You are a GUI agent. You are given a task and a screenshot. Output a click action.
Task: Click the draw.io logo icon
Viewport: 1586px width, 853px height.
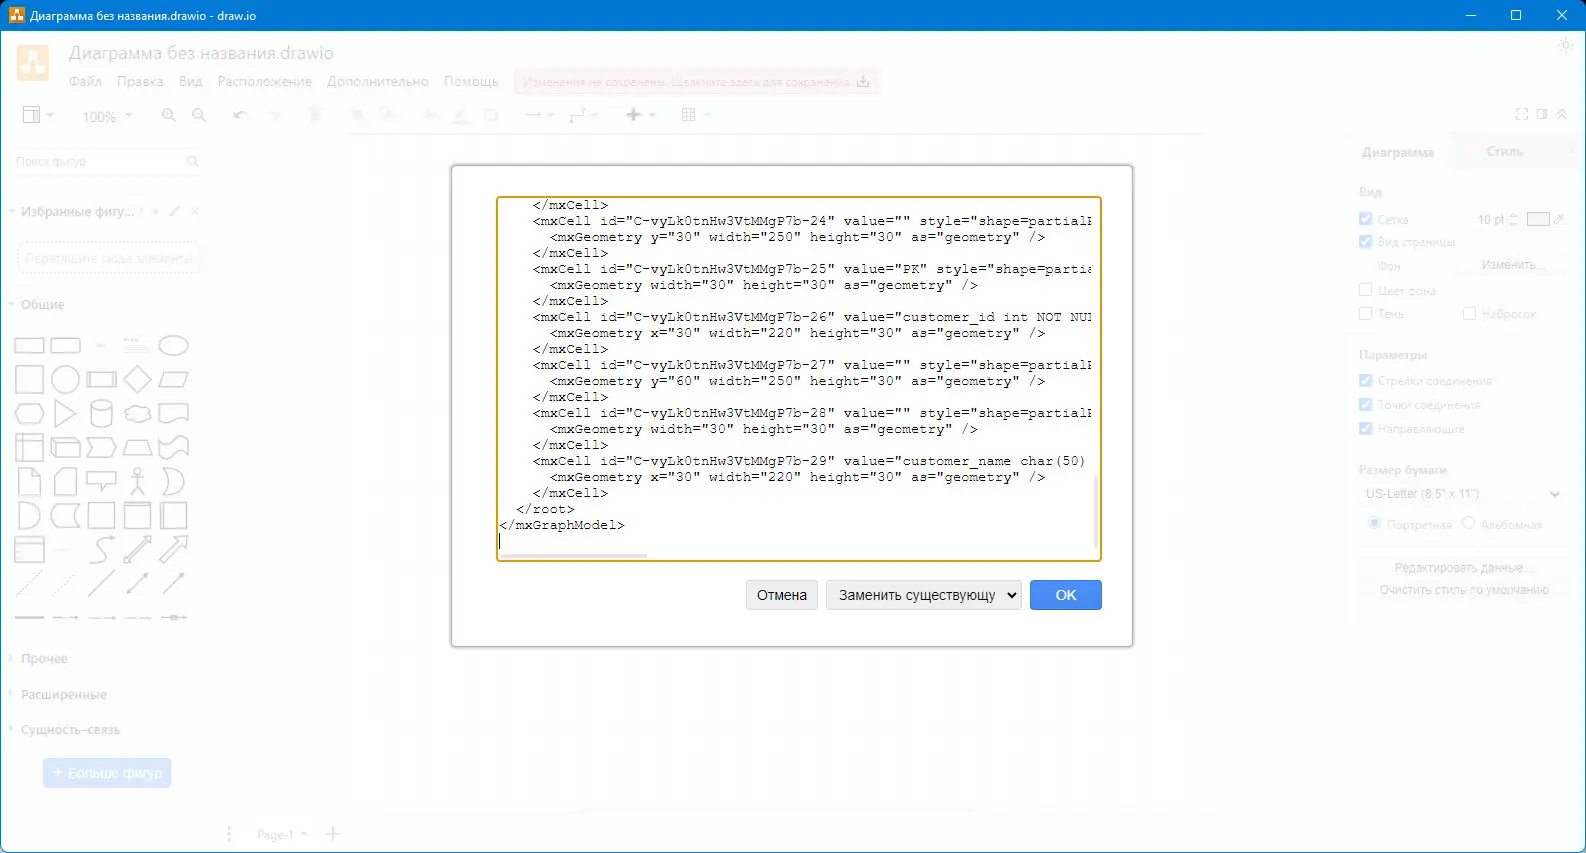point(33,63)
